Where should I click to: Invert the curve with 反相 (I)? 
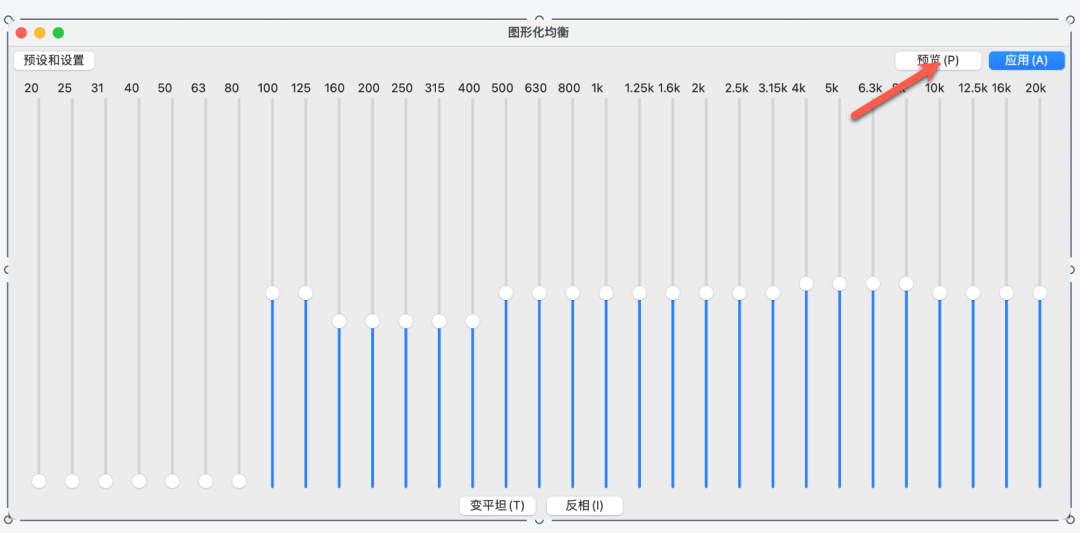[585, 505]
